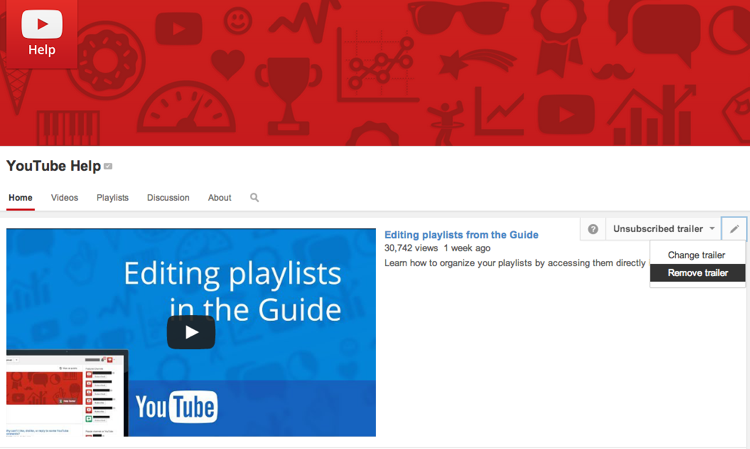Choose Change trailer from the menu
This screenshot has width=750, height=449.
tap(697, 255)
